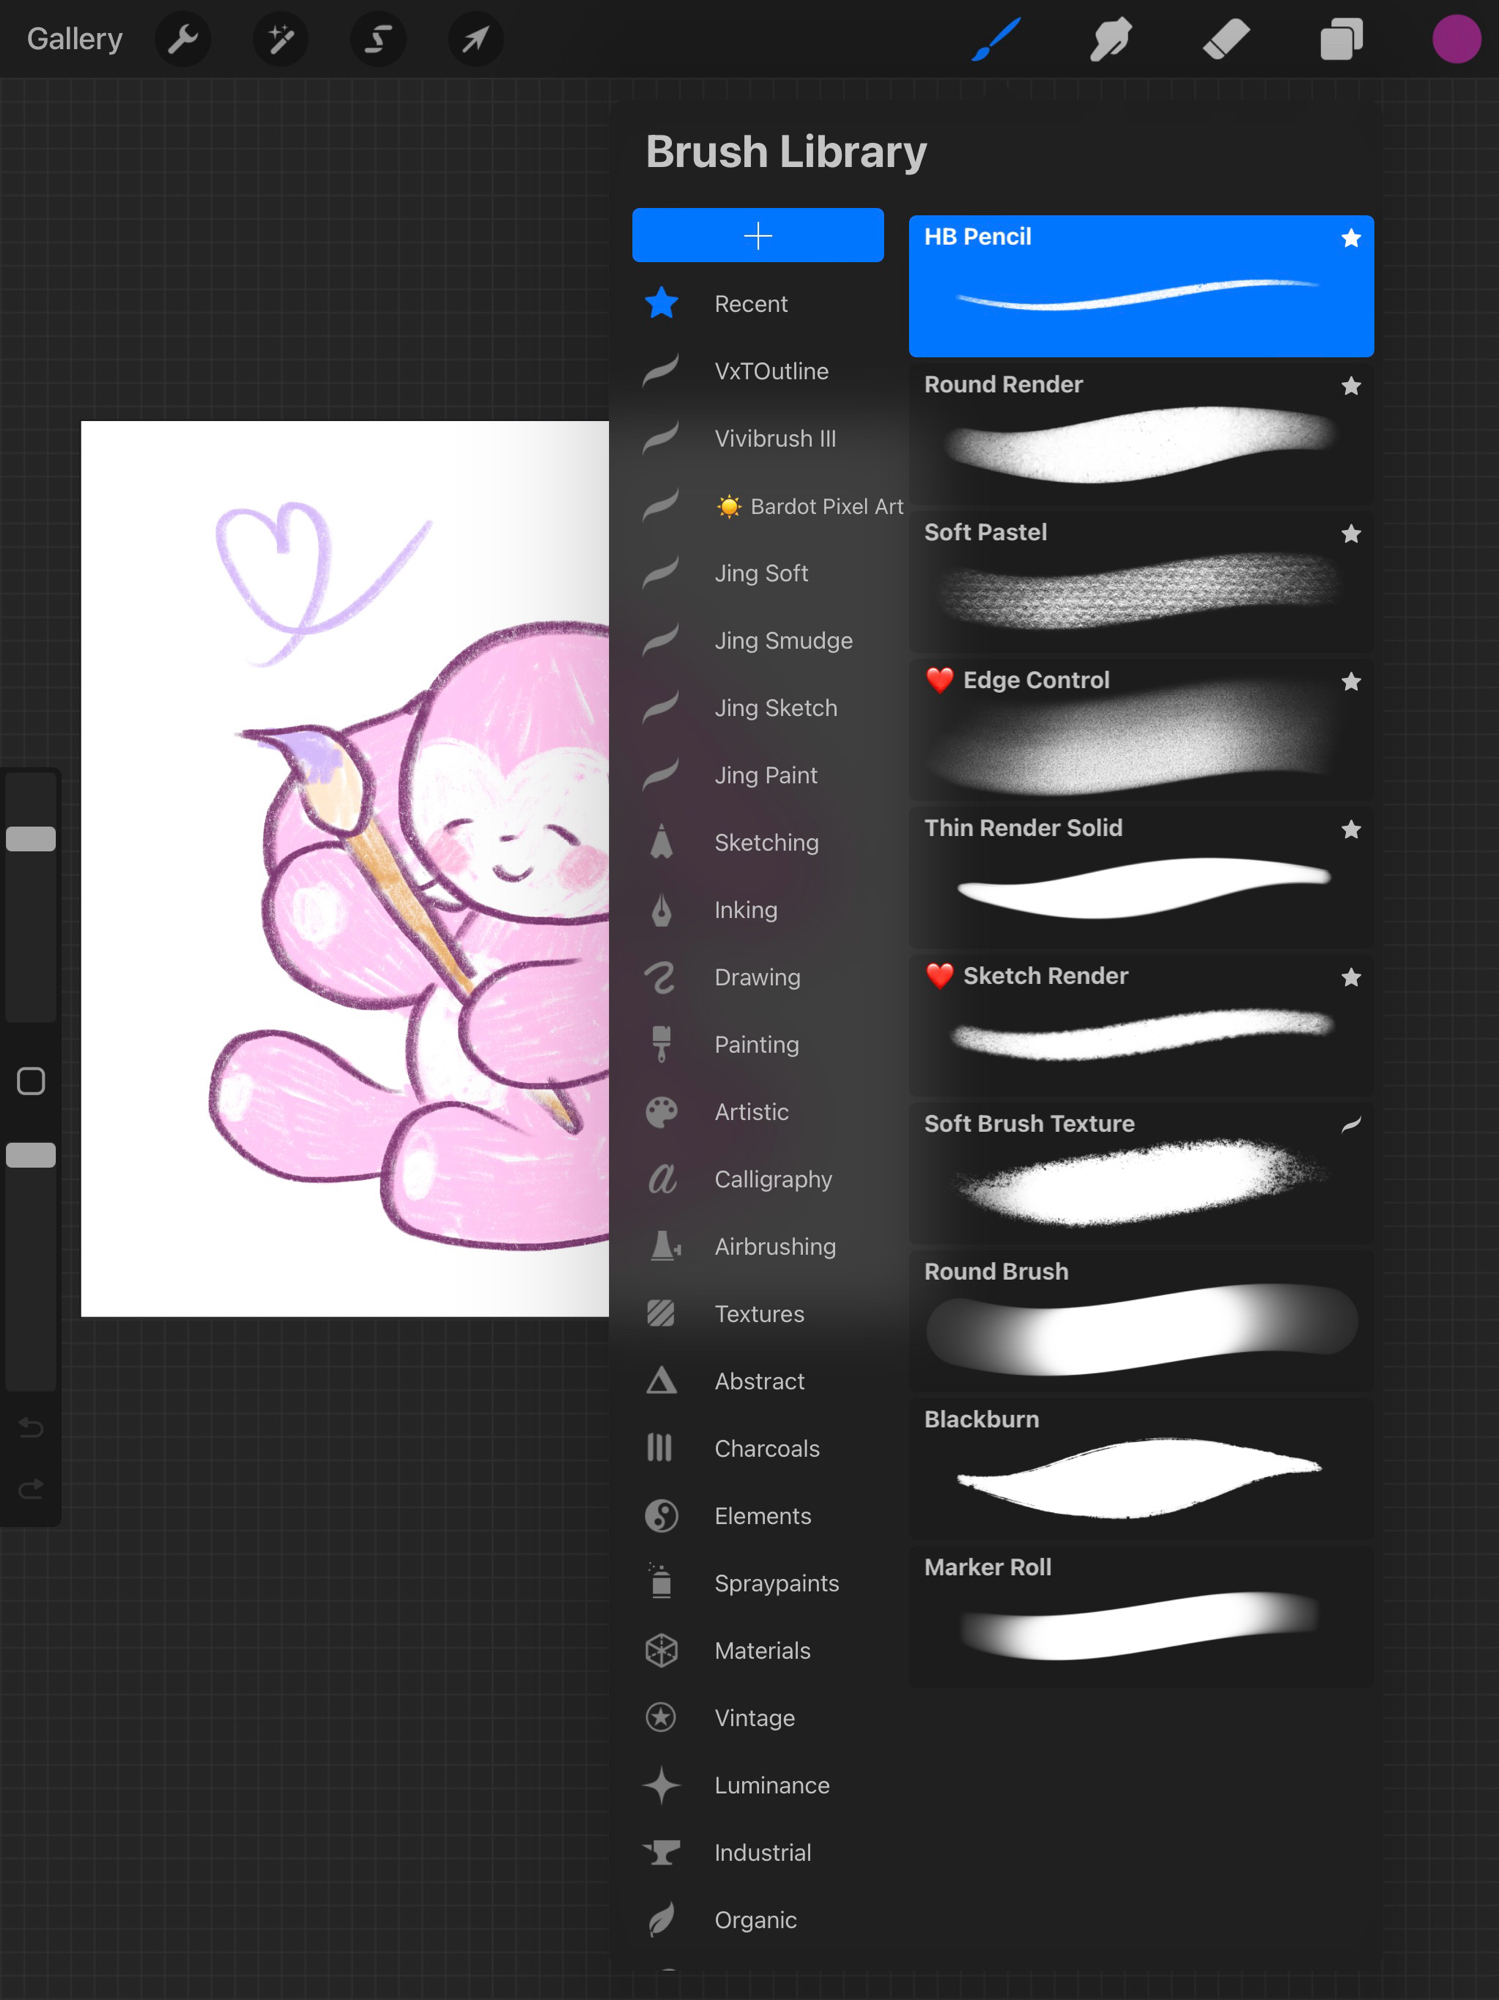Toggle the star on HB Pencil brush

coord(1351,238)
